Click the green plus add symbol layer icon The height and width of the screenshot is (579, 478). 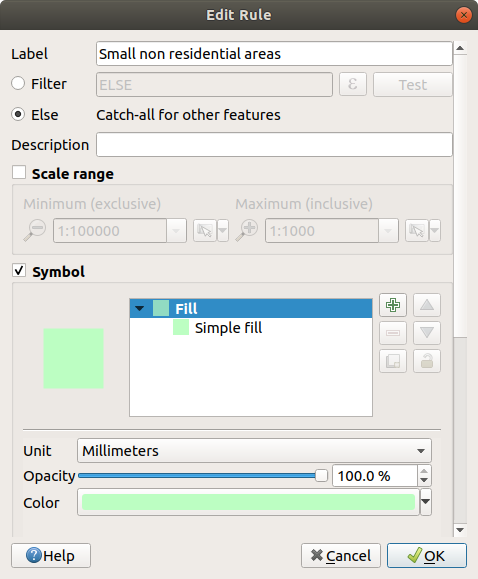coord(393,305)
